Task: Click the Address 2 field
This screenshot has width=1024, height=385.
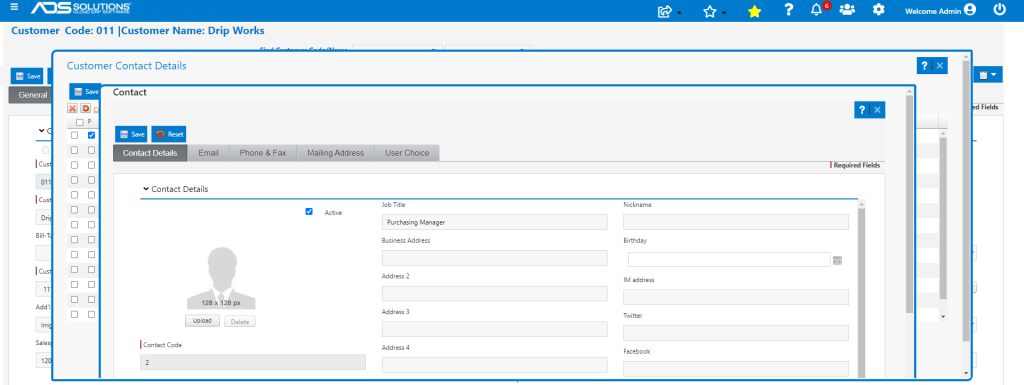Action: pyautogui.click(x=494, y=294)
